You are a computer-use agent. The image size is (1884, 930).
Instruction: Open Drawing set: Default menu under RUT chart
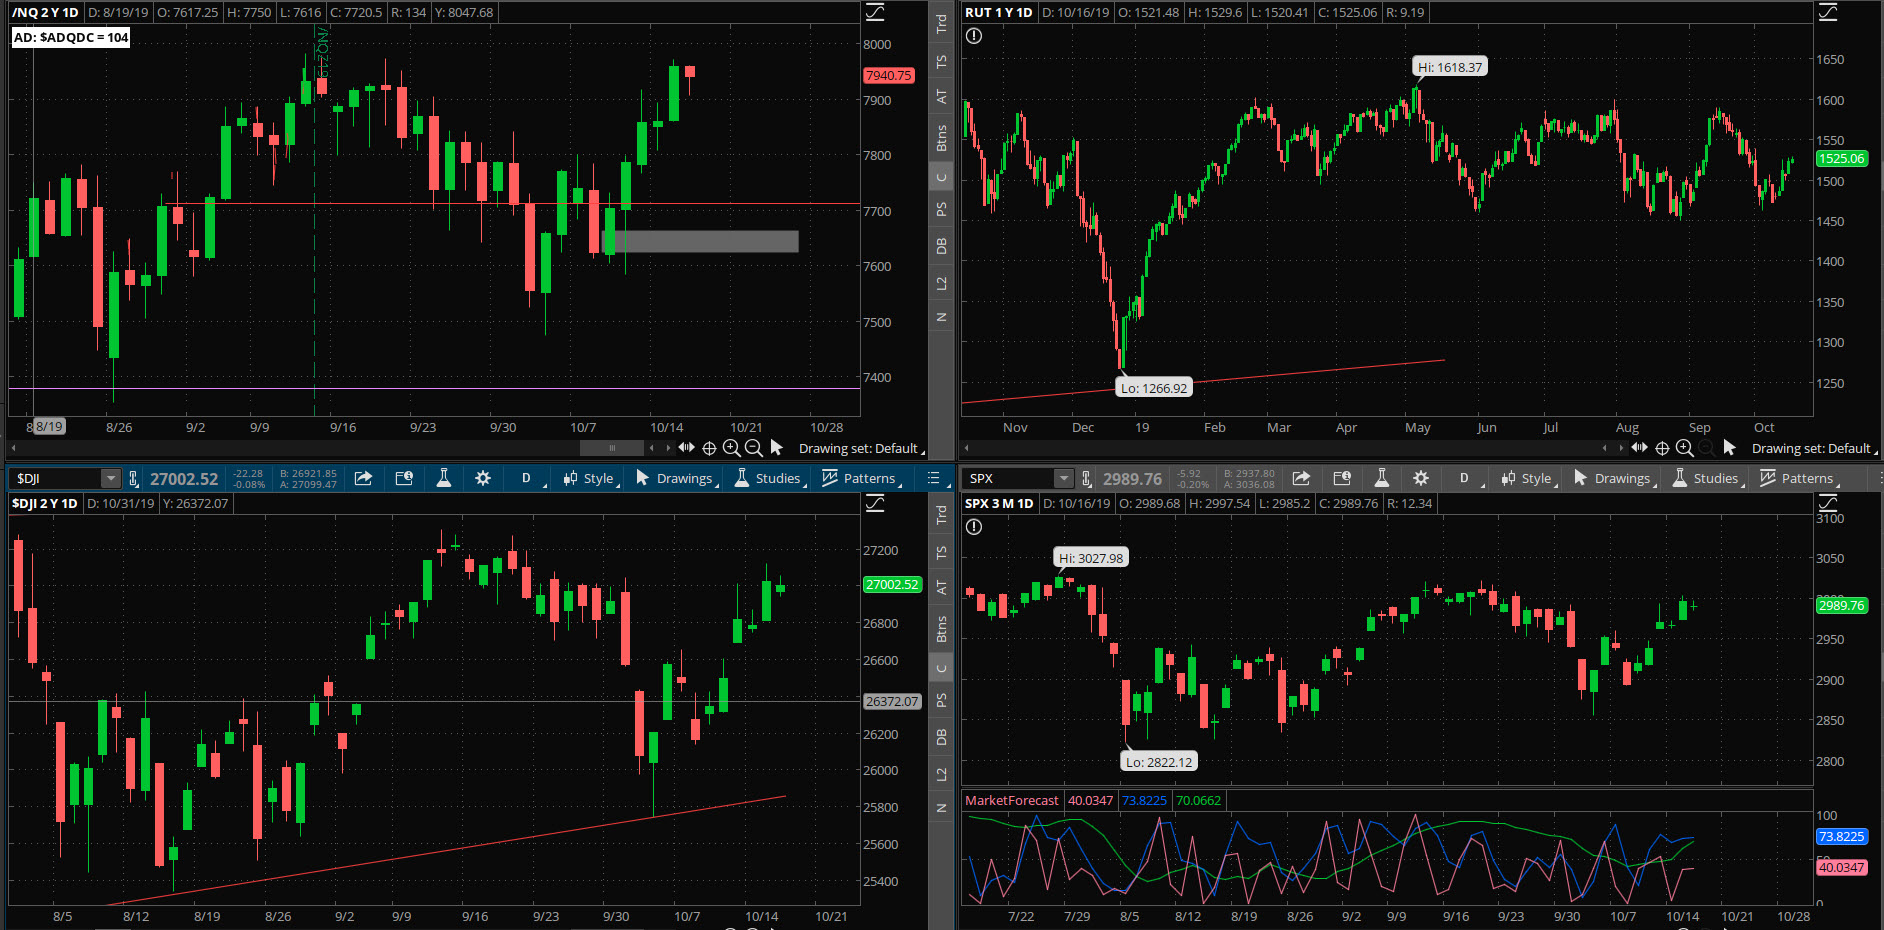pyautogui.click(x=1814, y=448)
